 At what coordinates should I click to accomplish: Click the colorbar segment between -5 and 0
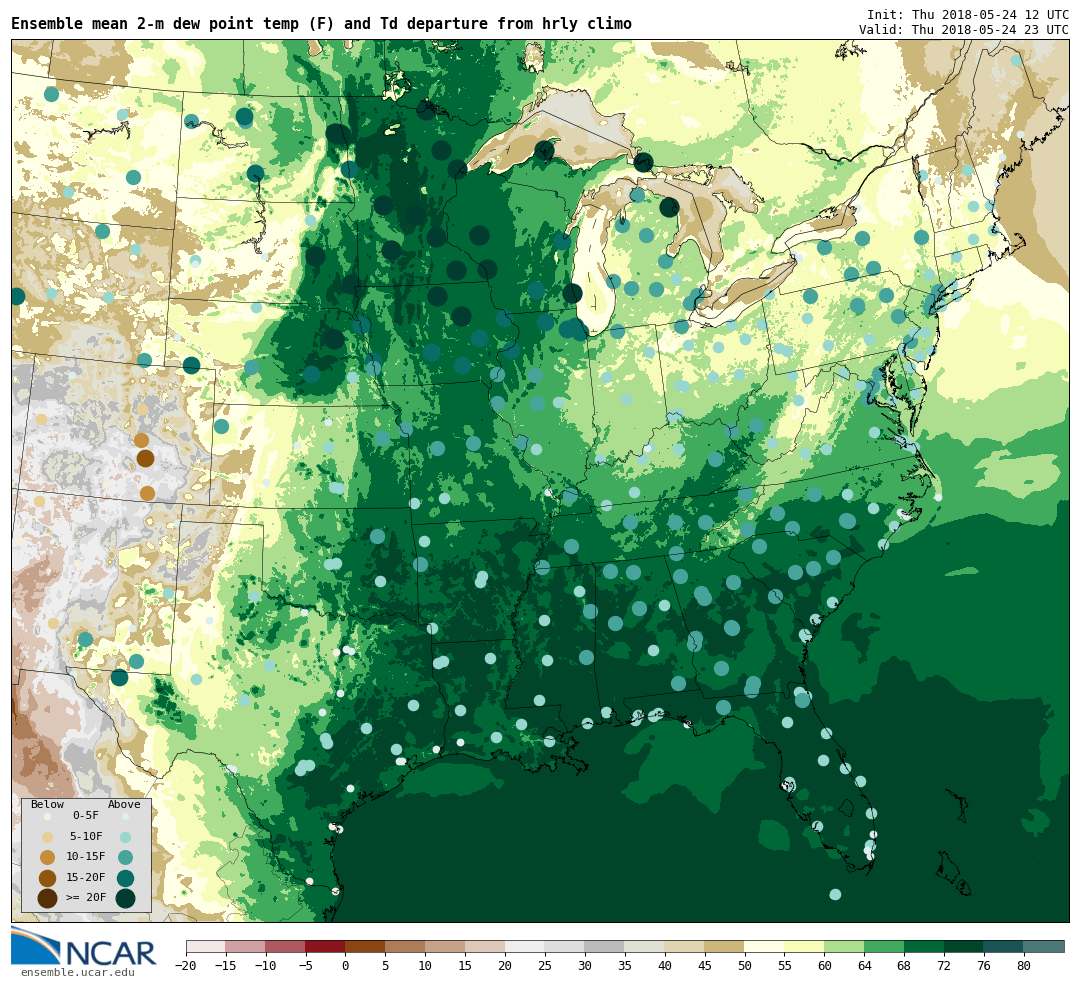point(325,946)
